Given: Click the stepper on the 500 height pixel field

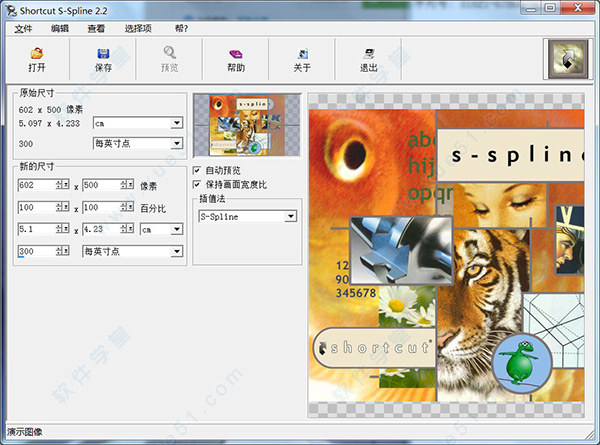Looking at the screenshot, I should (127, 185).
